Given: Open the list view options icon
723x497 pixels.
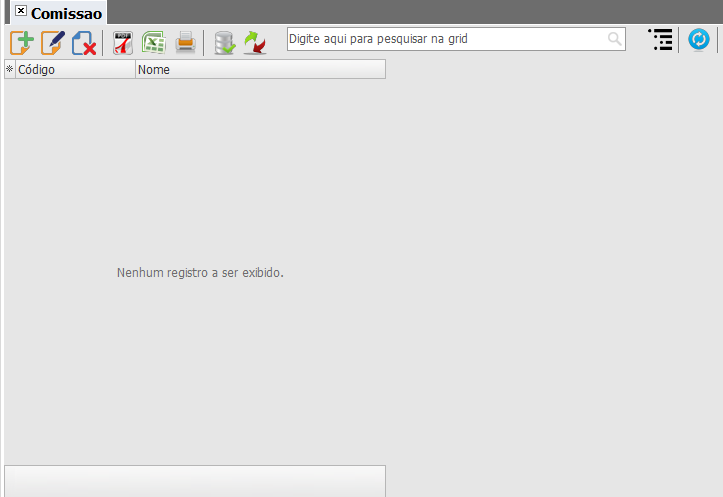Looking at the screenshot, I should click(x=660, y=40).
